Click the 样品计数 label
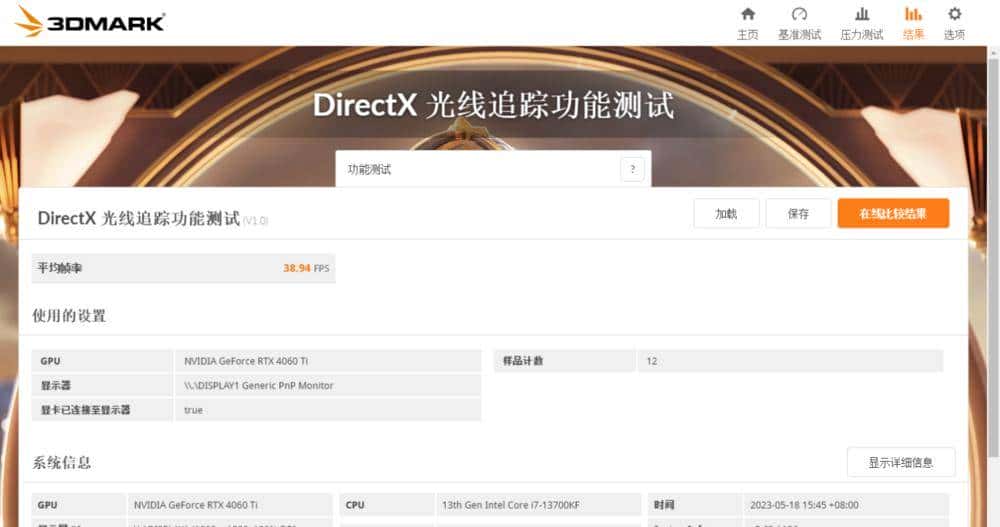The width and height of the screenshot is (1000, 527). pos(522,361)
